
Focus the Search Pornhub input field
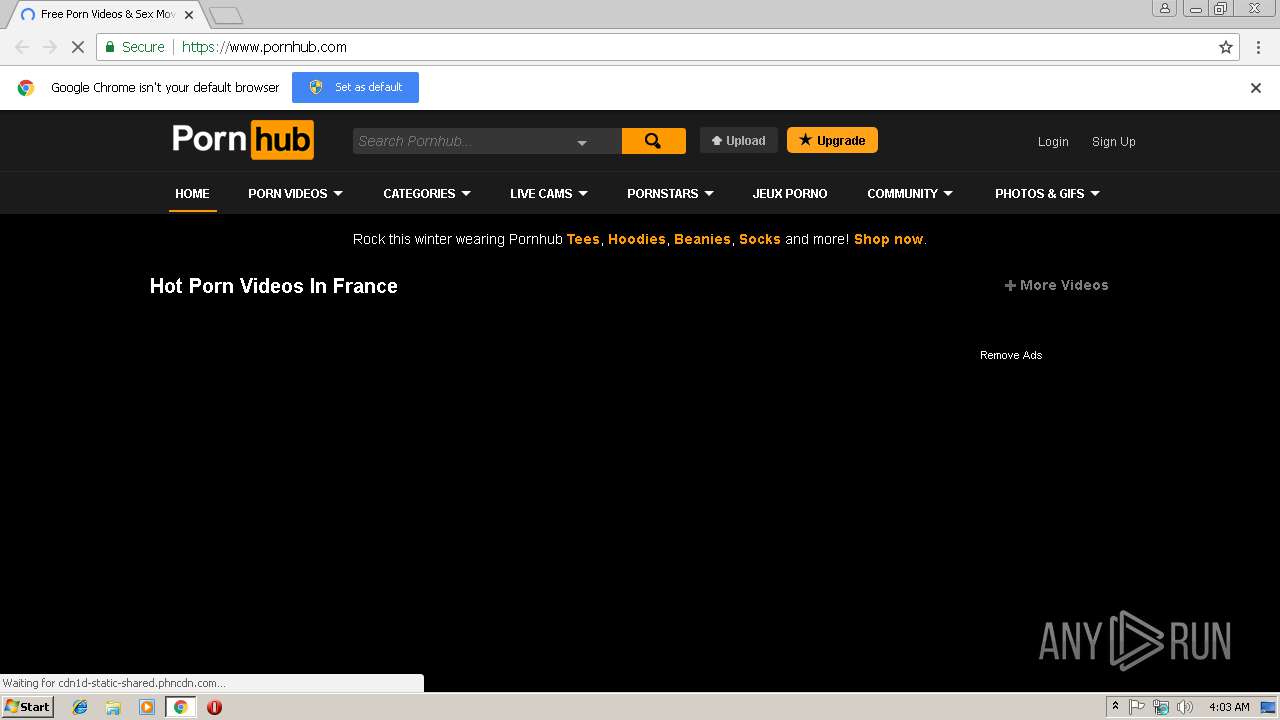point(463,141)
